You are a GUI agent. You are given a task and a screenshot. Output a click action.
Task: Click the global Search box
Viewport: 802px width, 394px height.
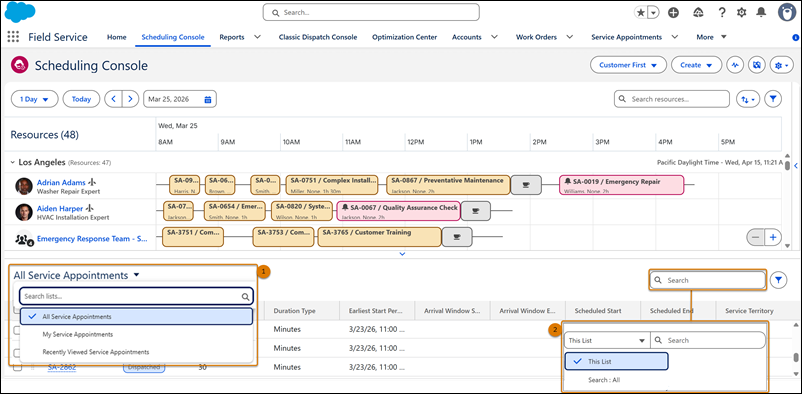[x=371, y=12]
